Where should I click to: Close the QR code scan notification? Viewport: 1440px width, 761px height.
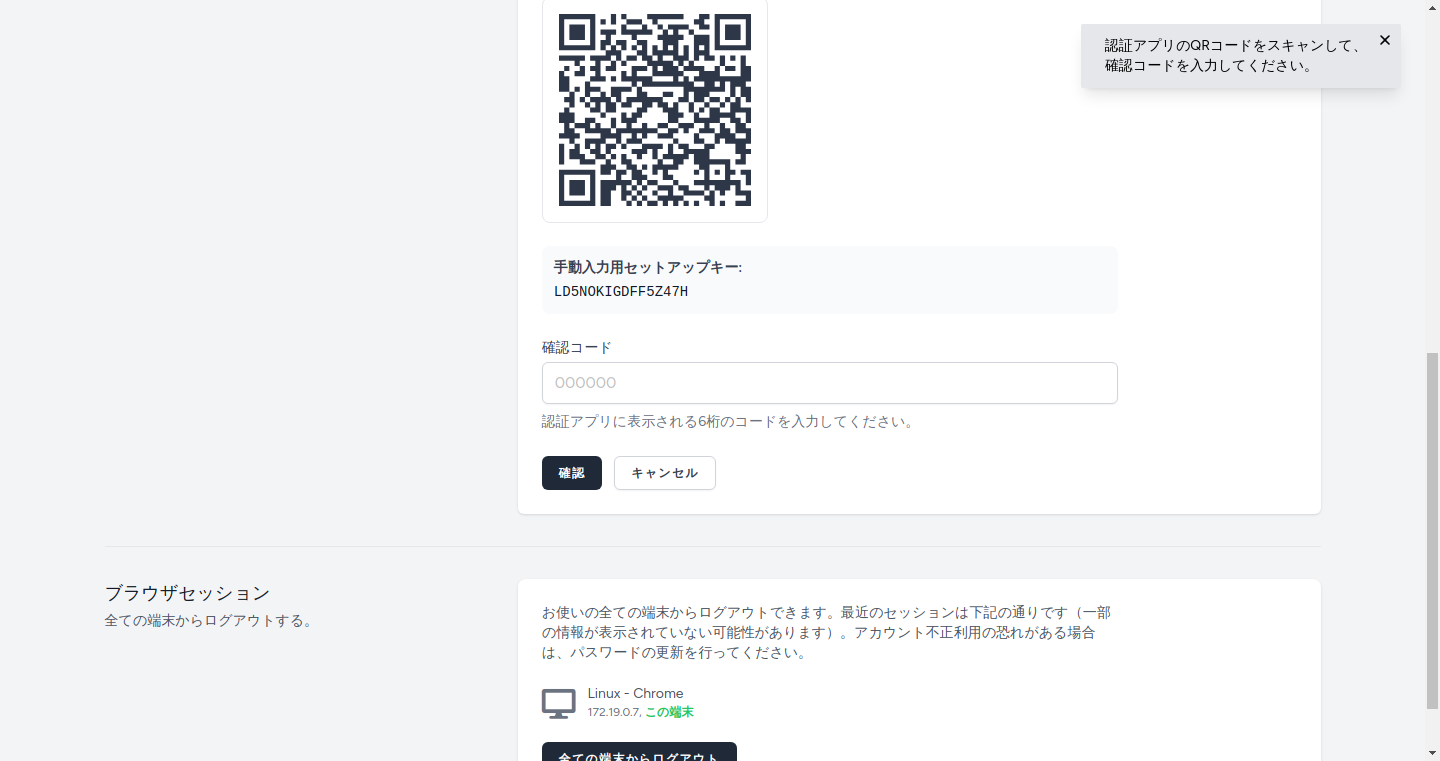pos(1384,40)
